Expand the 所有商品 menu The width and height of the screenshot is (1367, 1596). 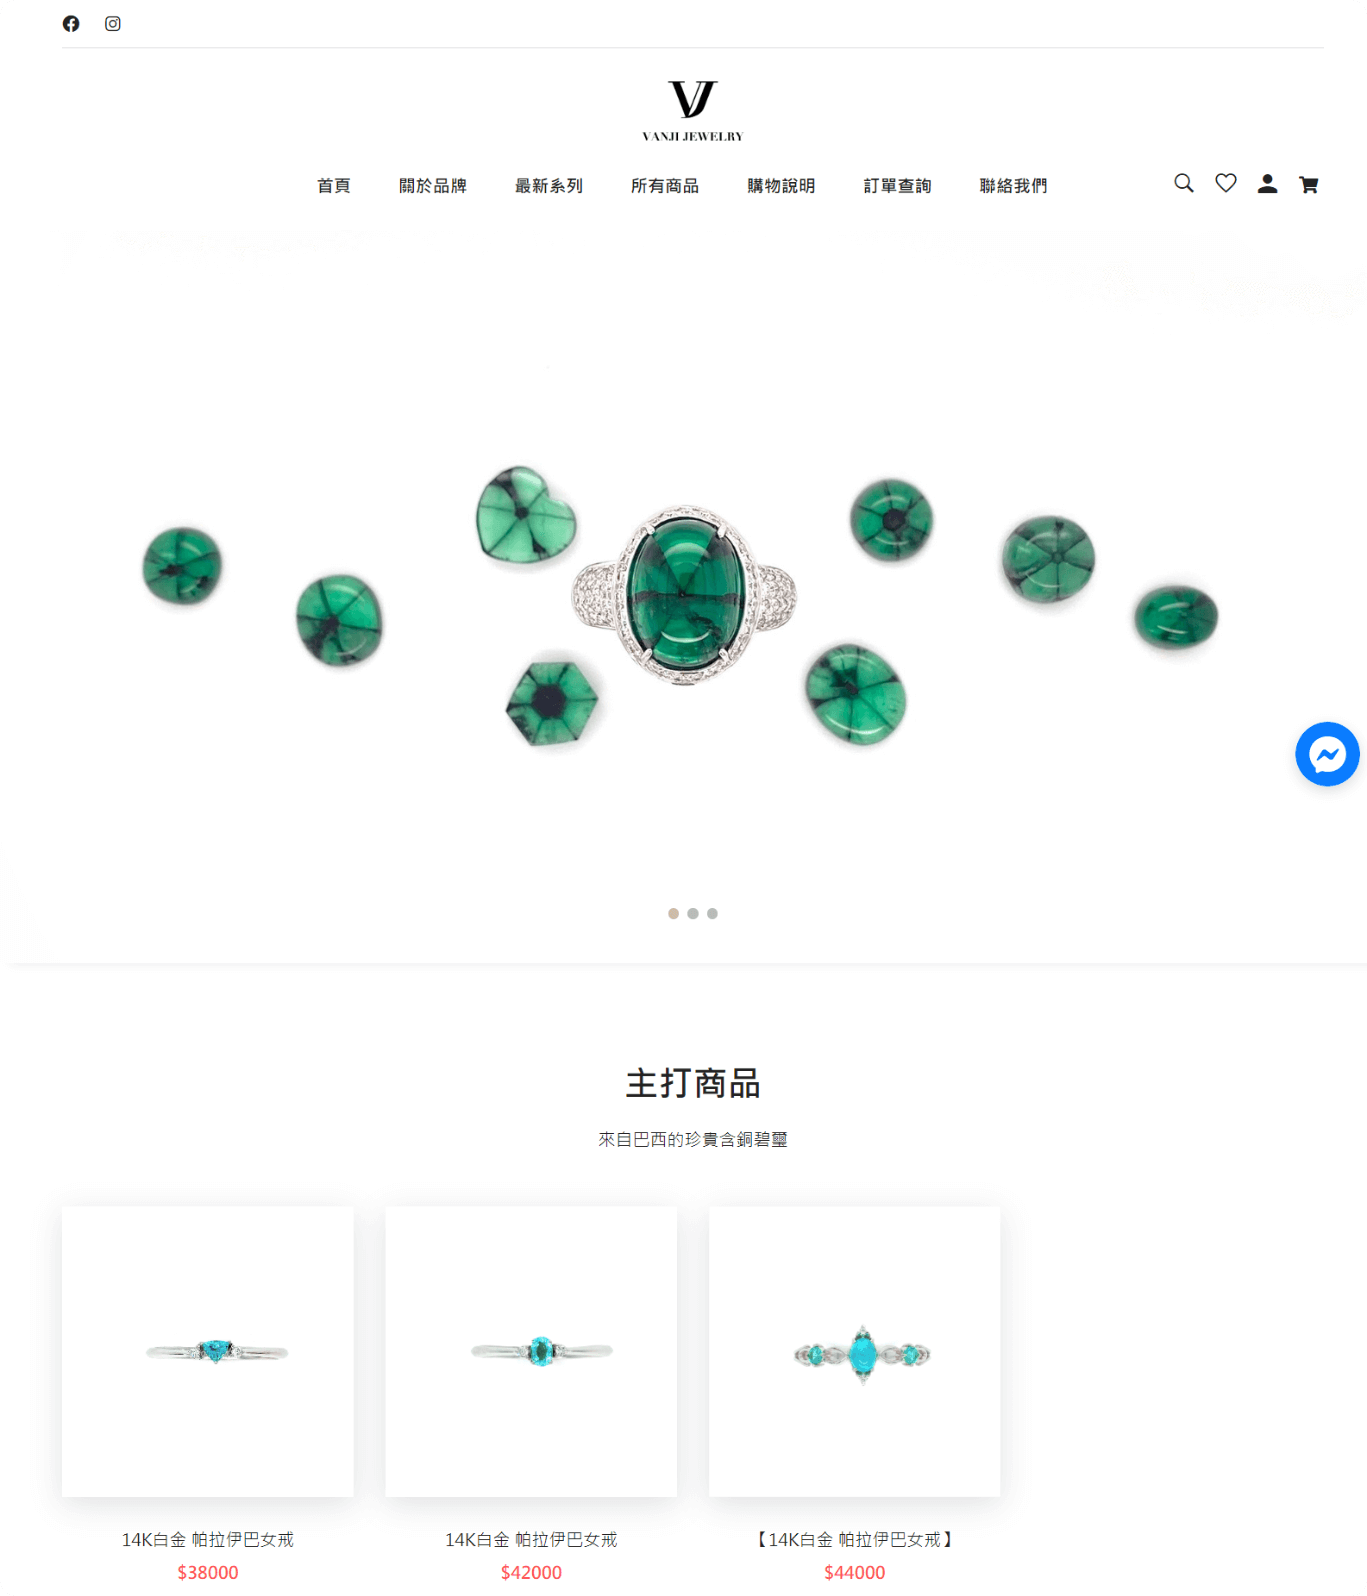point(665,186)
